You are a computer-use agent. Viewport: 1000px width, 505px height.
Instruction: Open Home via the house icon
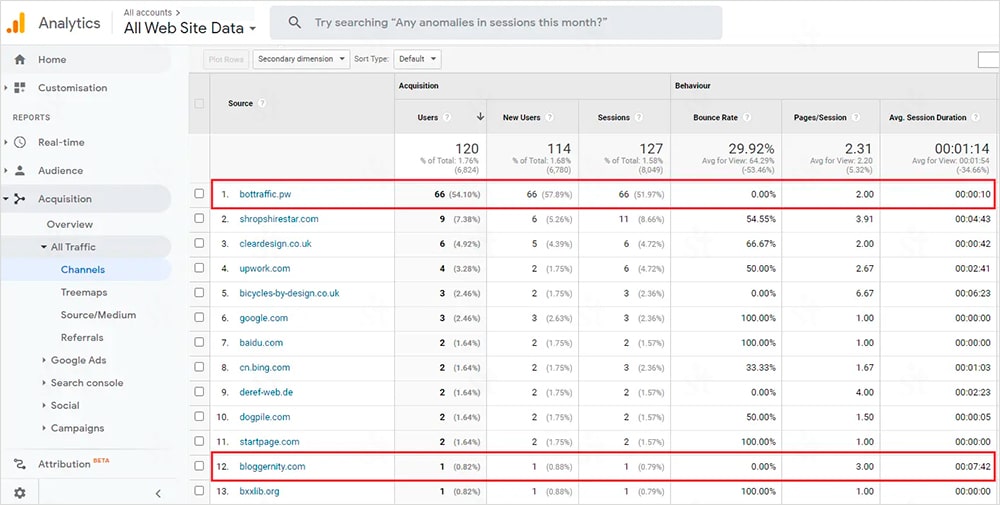[20, 59]
